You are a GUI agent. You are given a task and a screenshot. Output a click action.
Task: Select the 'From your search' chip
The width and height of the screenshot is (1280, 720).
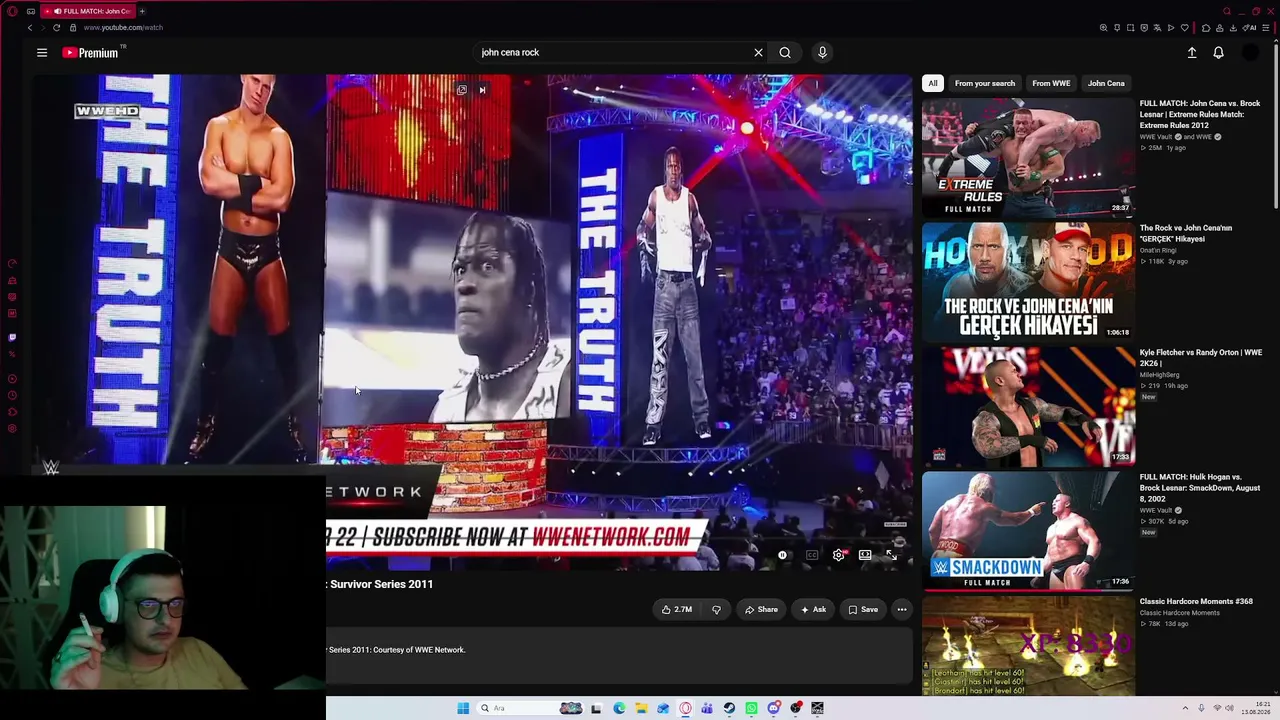click(x=985, y=83)
